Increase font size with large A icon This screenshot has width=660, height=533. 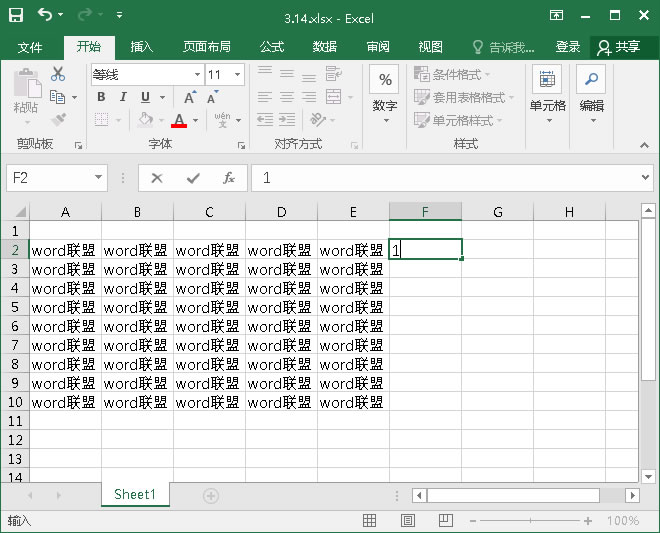click(x=190, y=97)
